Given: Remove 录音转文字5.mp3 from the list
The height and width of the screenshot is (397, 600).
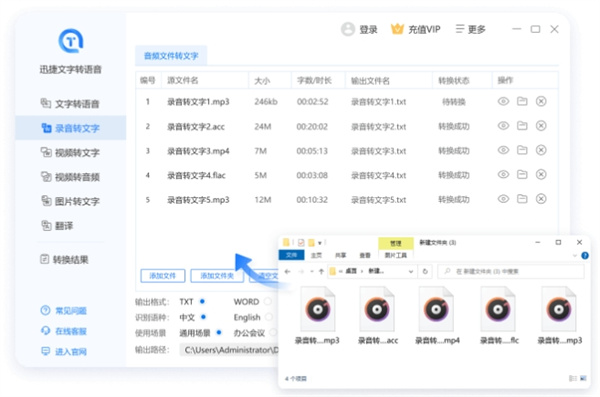Looking at the screenshot, I should pos(541,199).
